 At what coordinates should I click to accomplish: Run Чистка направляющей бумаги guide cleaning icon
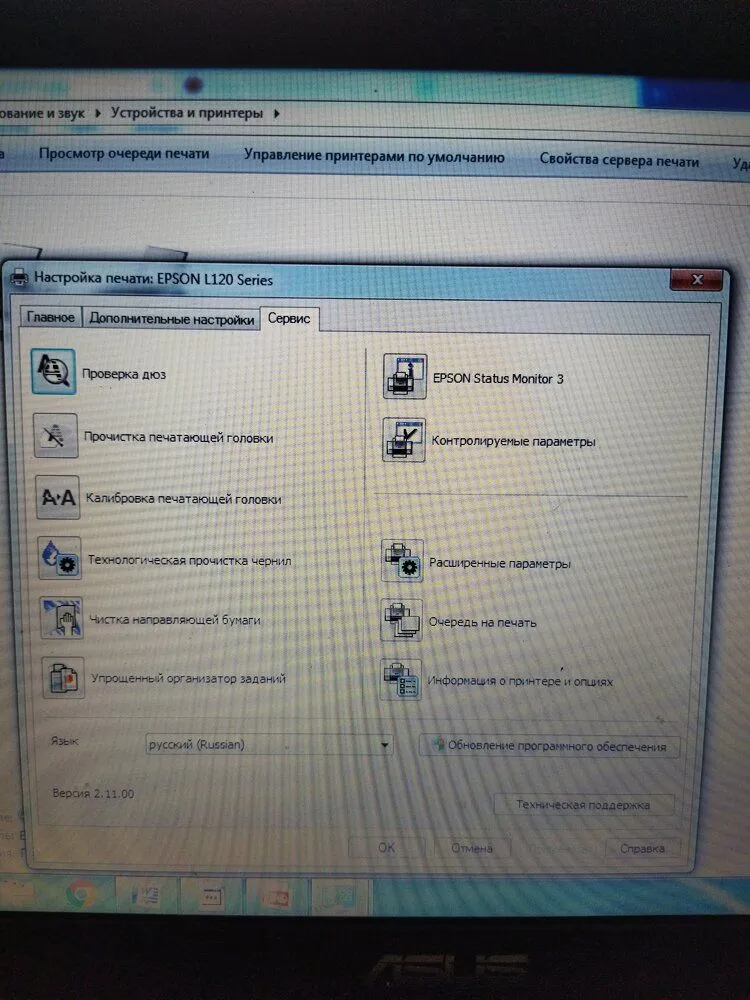point(61,617)
